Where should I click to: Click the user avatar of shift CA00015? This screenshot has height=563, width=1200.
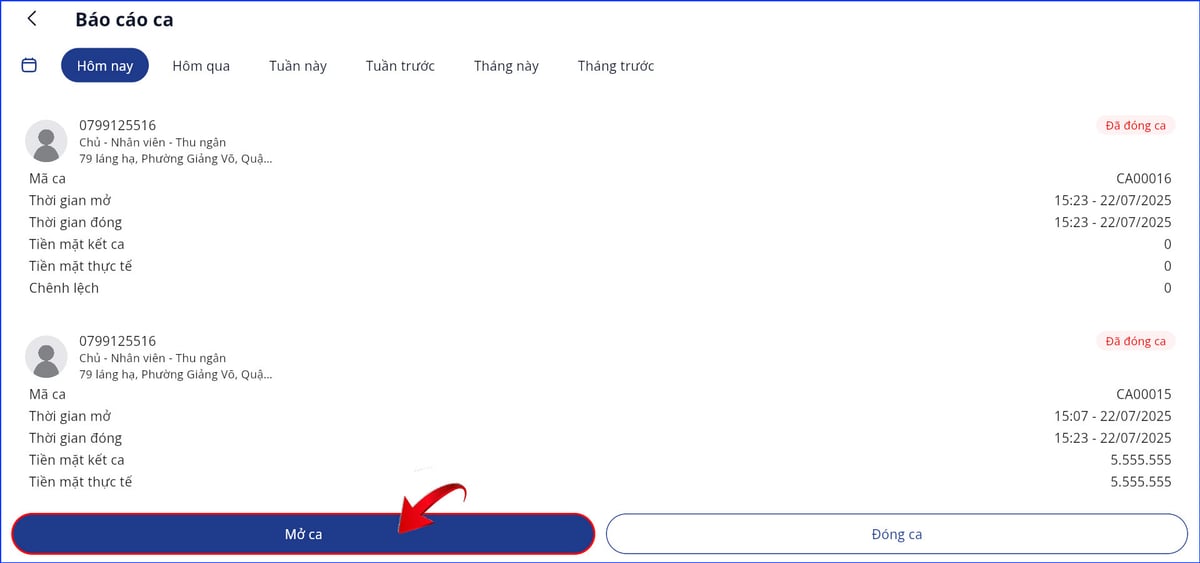(46, 357)
